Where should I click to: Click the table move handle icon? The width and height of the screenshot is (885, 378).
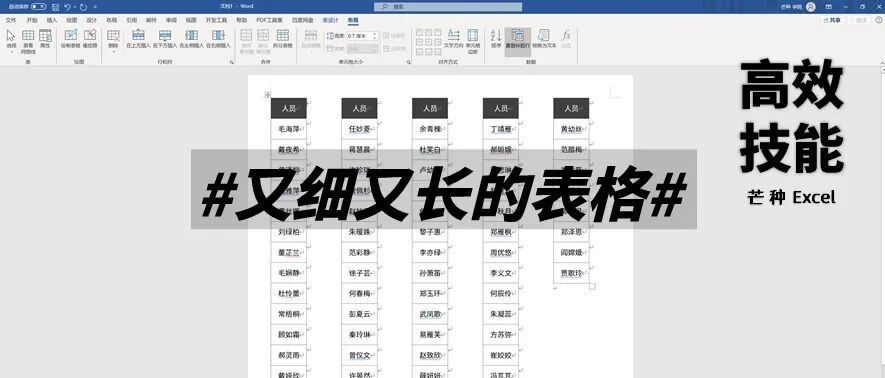(267, 95)
